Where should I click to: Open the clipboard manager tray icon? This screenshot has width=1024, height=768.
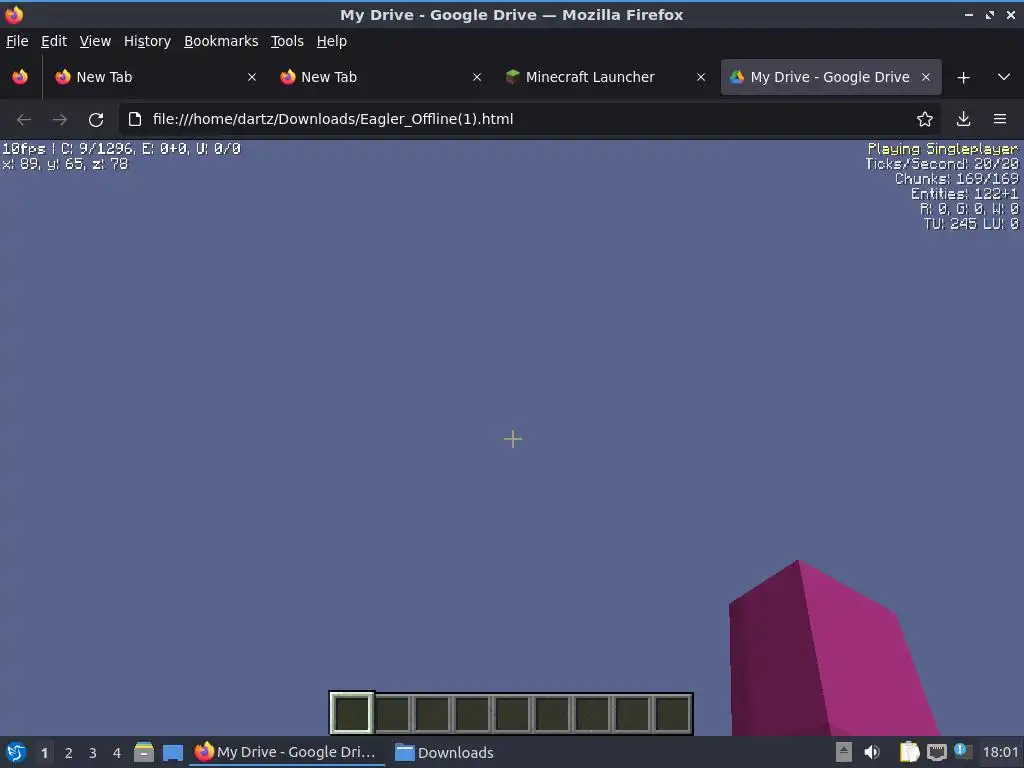909,752
